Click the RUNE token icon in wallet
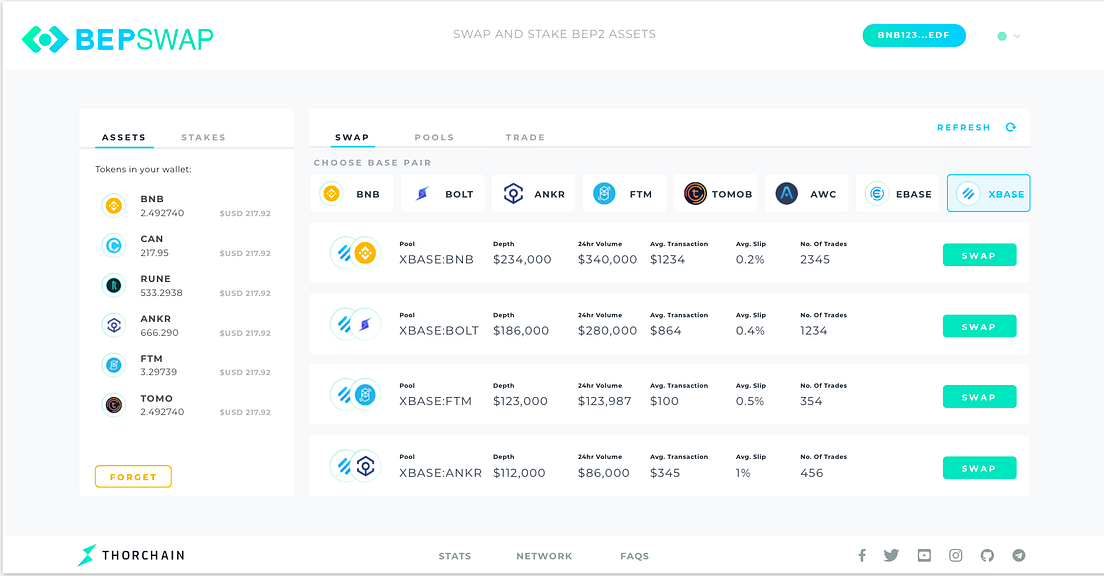Screen dimensions: 1104x576 [x=113, y=285]
